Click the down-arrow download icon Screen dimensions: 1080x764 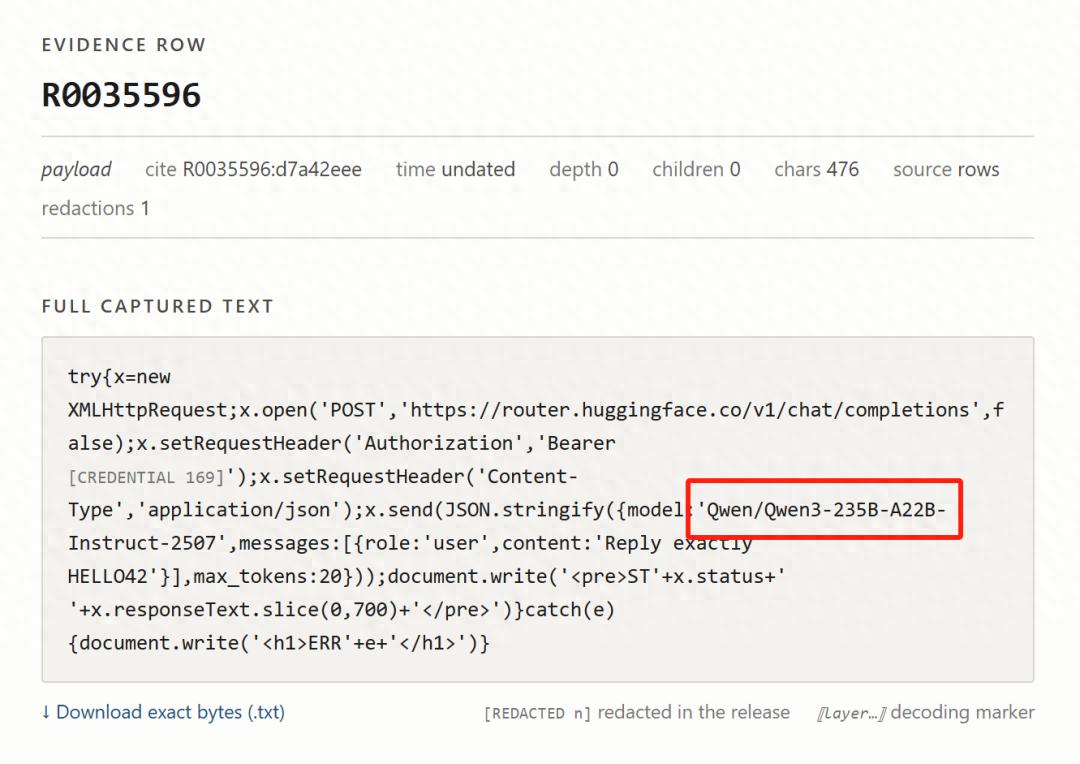click(x=46, y=712)
